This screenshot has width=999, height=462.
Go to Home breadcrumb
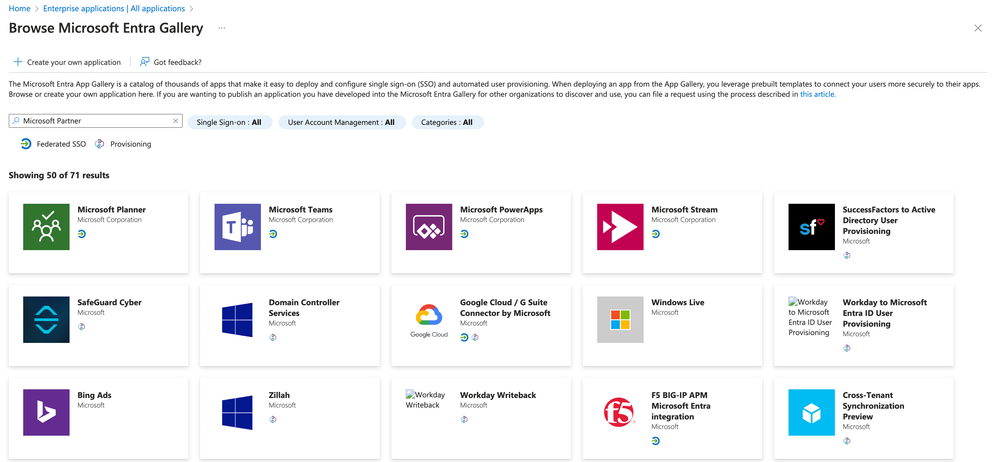coord(19,8)
